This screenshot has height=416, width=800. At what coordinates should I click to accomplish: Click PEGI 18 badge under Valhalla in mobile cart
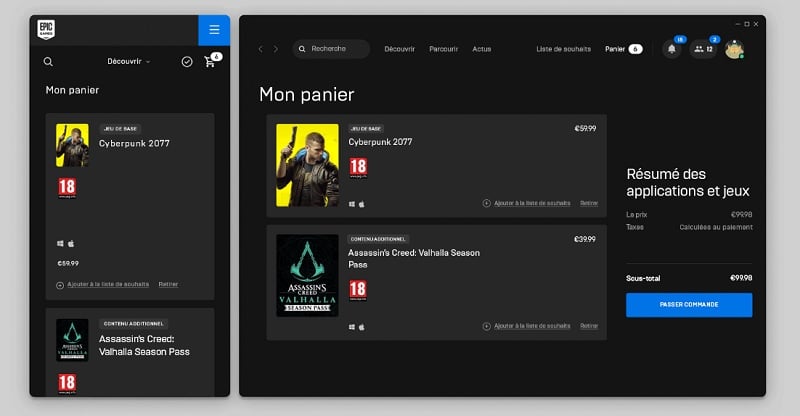[x=67, y=383]
